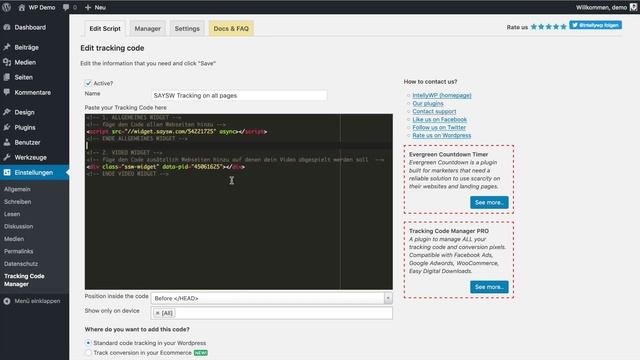Viewport: 640px width, 360px height.
Task: Select Track conversion in your Ecommerce
Action: pyautogui.click(x=88, y=353)
